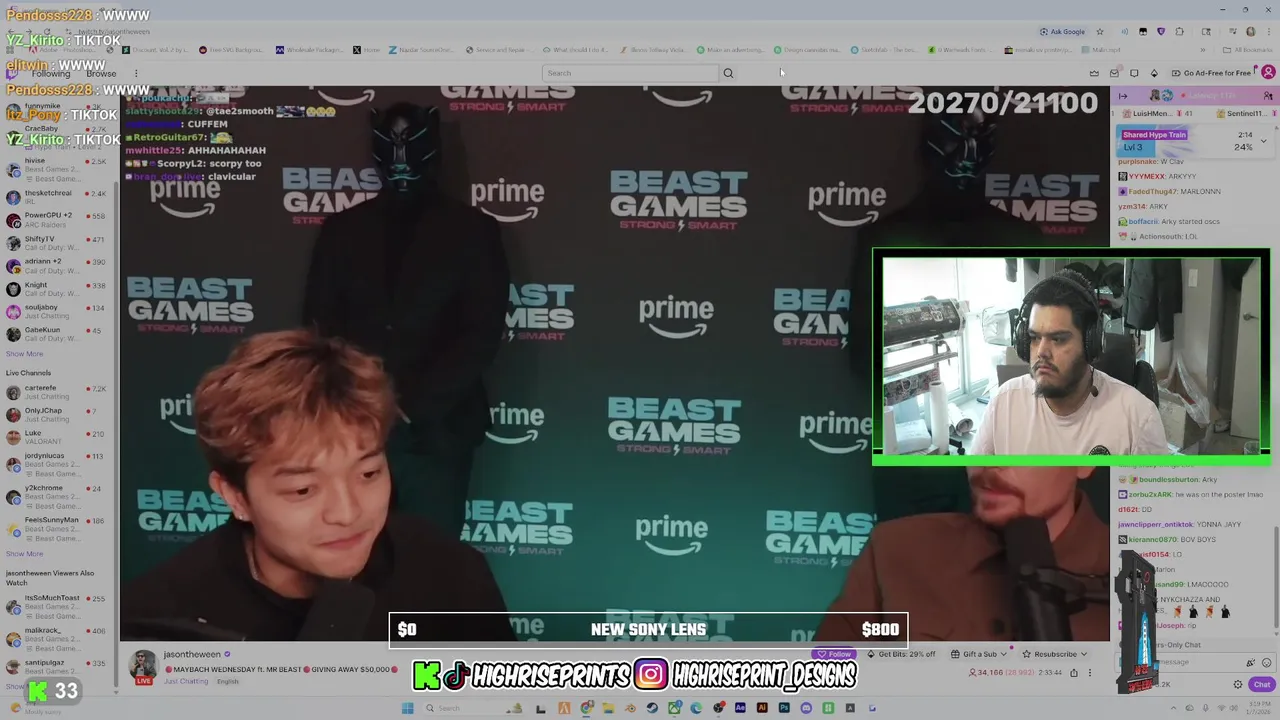Select santipulgaz channel in sidebar
Image resolution: width=1280 pixels, height=720 pixels.
(x=58, y=666)
